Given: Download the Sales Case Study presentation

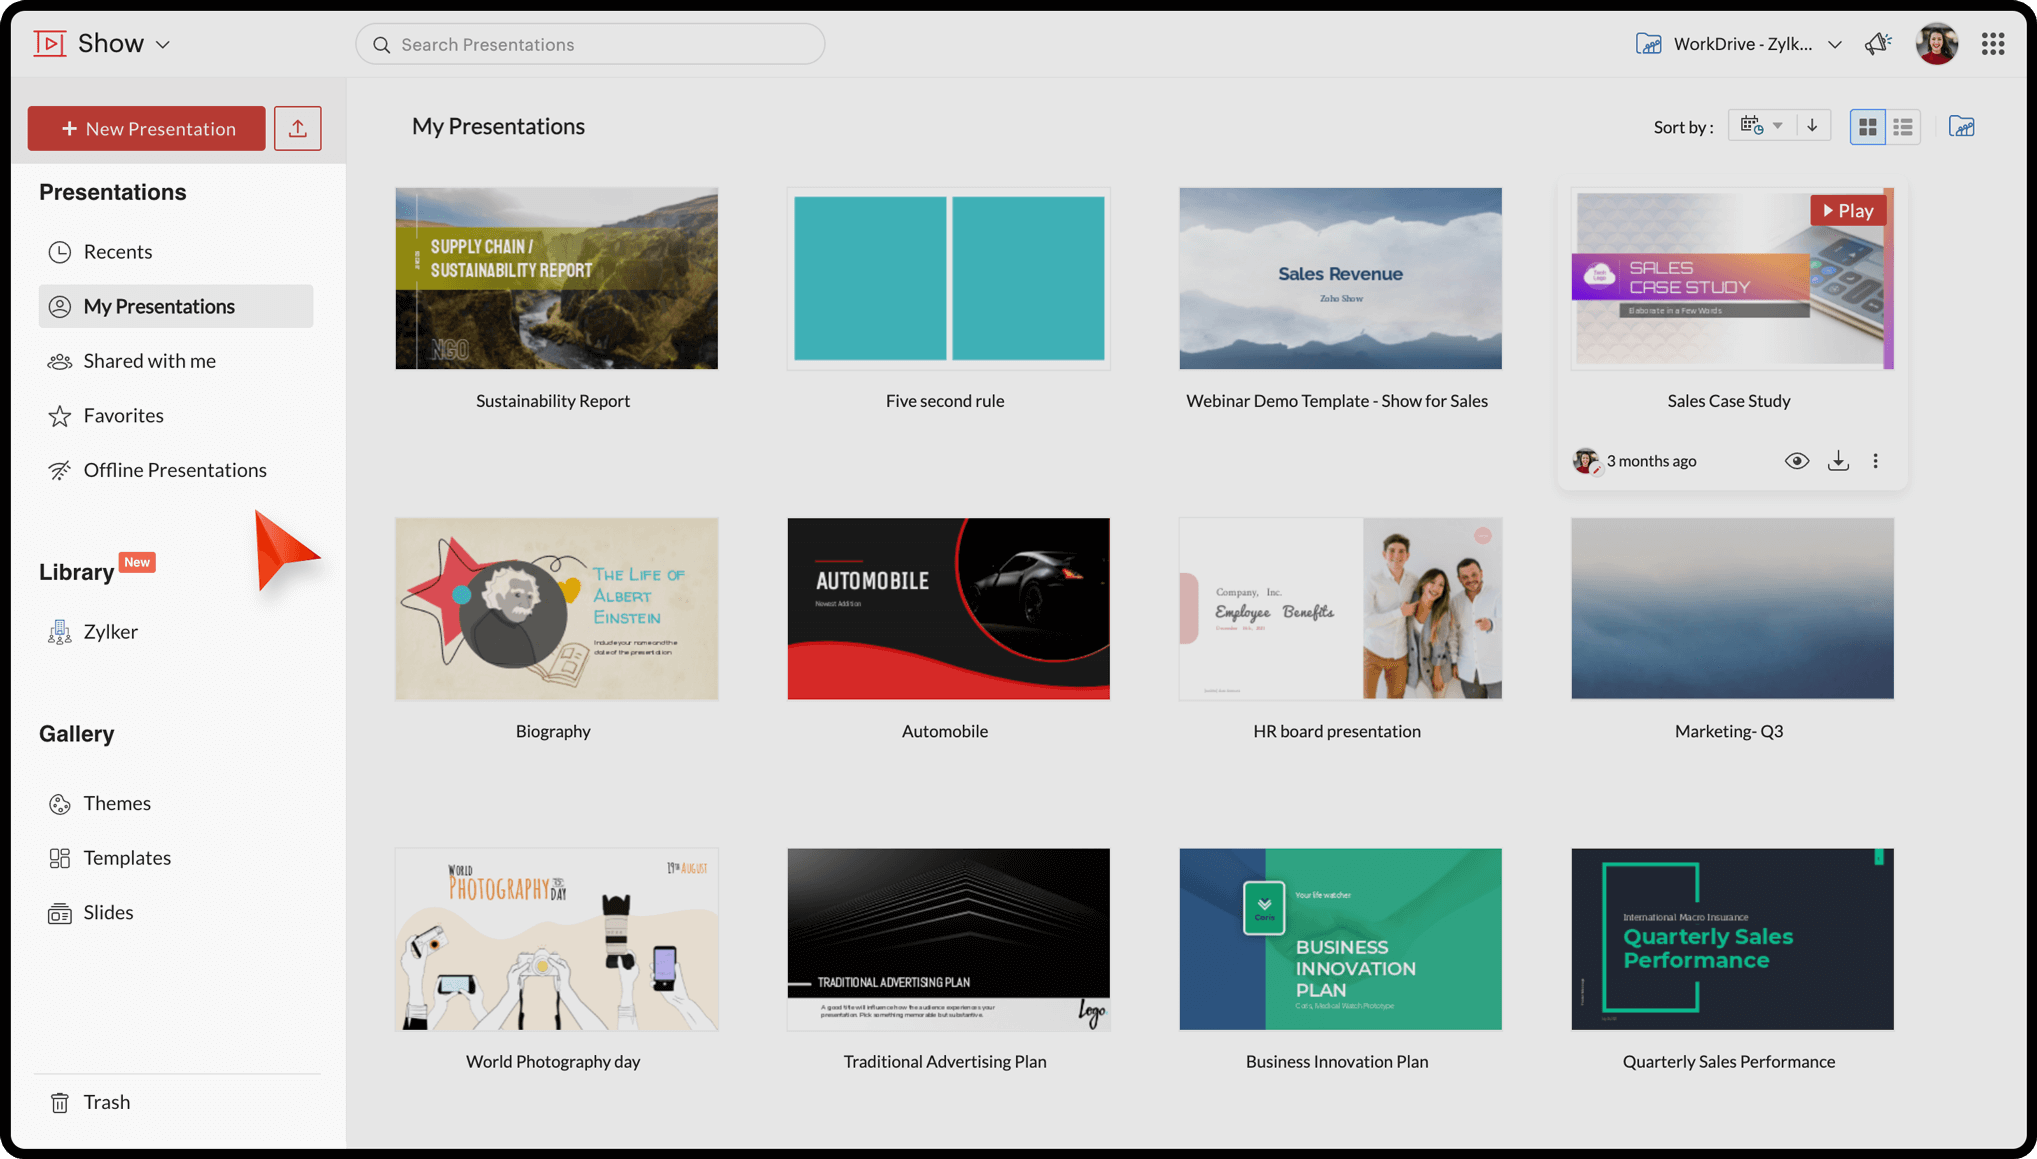Looking at the screenshot, I should [1838, 461].
